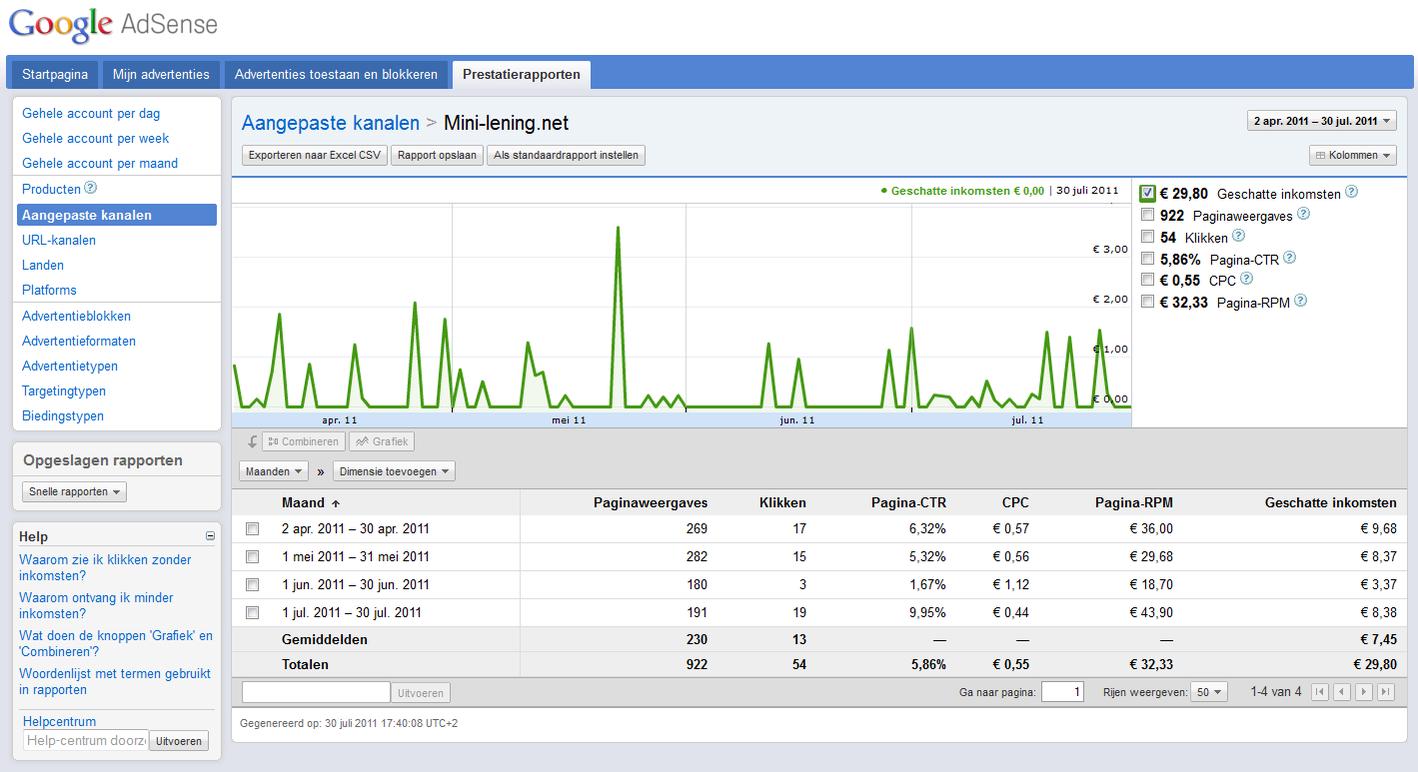Open Maanden dimension dropdown
1418x772 pixels.
coord(276,471)
